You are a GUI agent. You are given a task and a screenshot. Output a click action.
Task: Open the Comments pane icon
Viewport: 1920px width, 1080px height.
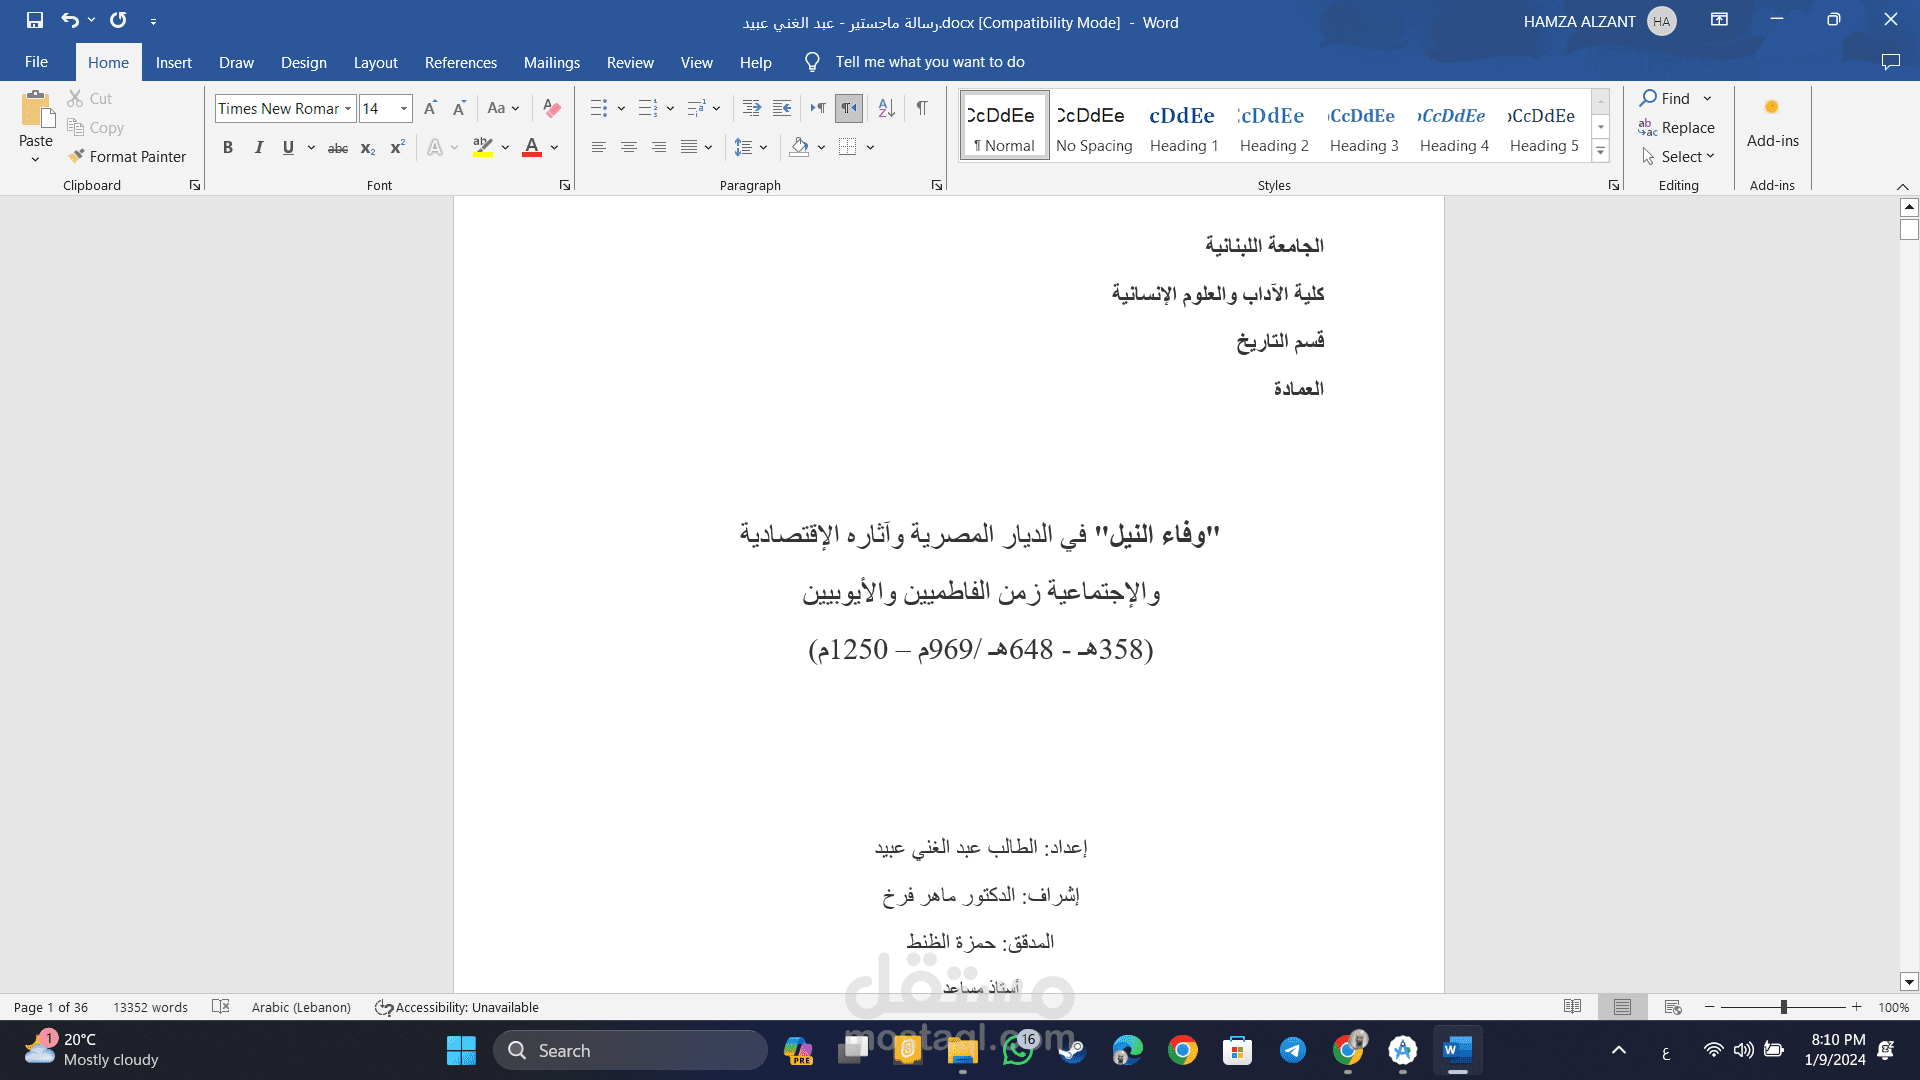tap(1890, 62)
